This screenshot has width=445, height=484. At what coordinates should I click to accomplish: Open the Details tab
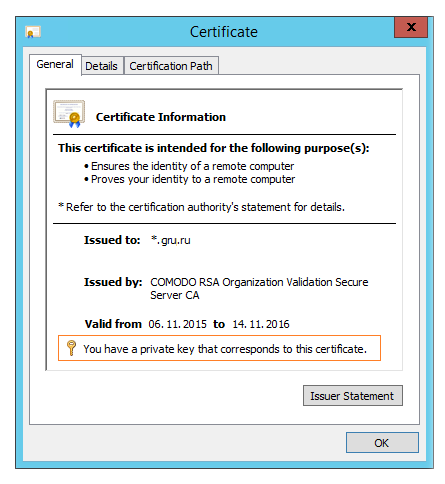[102, 66]
